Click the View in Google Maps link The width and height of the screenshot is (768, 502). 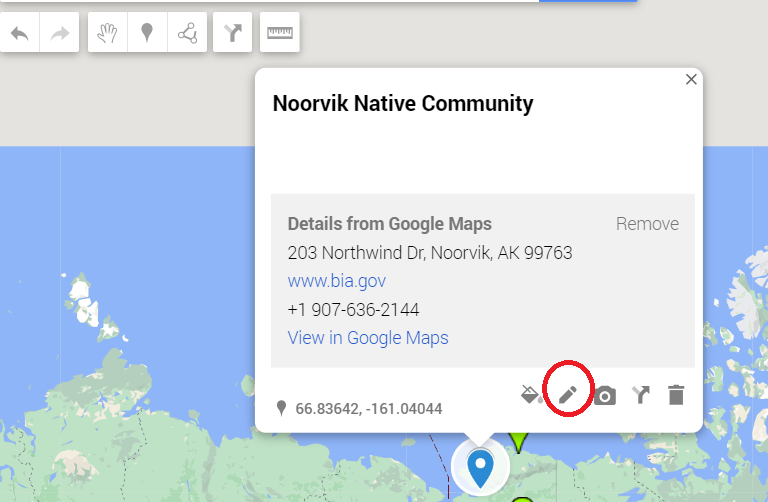pyautogui.click(x=368, y=338)
